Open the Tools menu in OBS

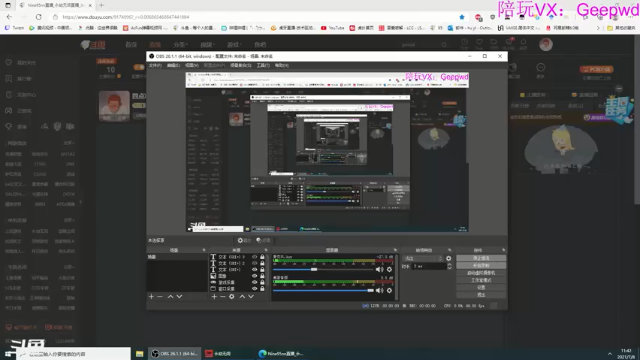[263, 65]
